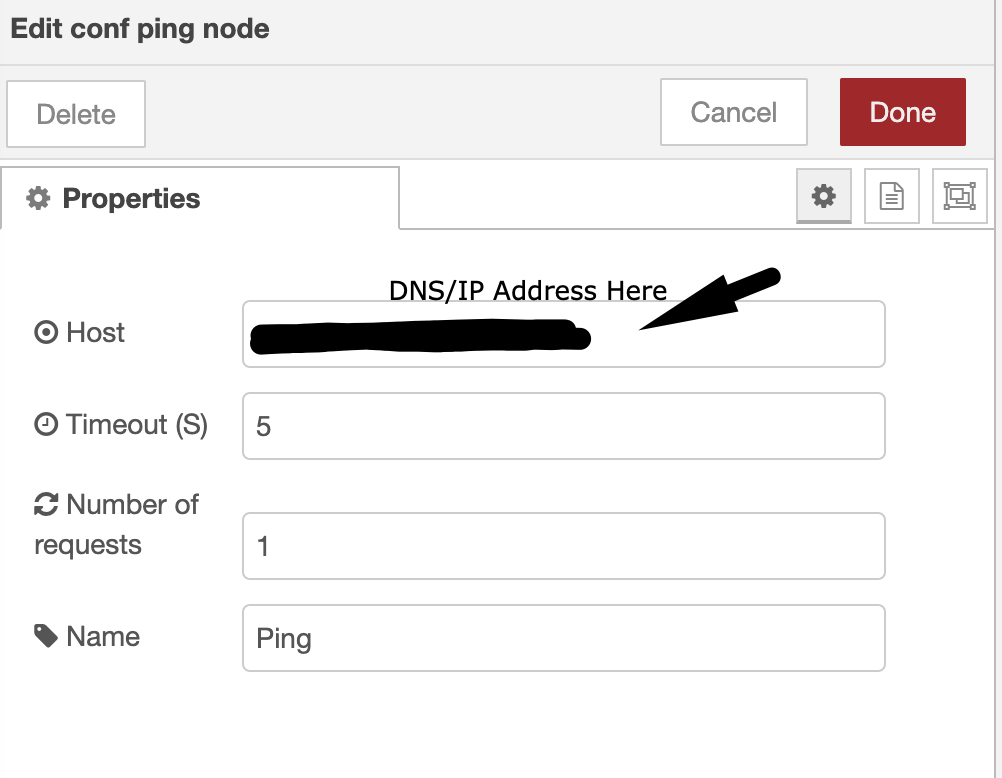Click the Timeout (S) label text
Image resolution: width=1002 pixels, height=778 pixels.
137,425
